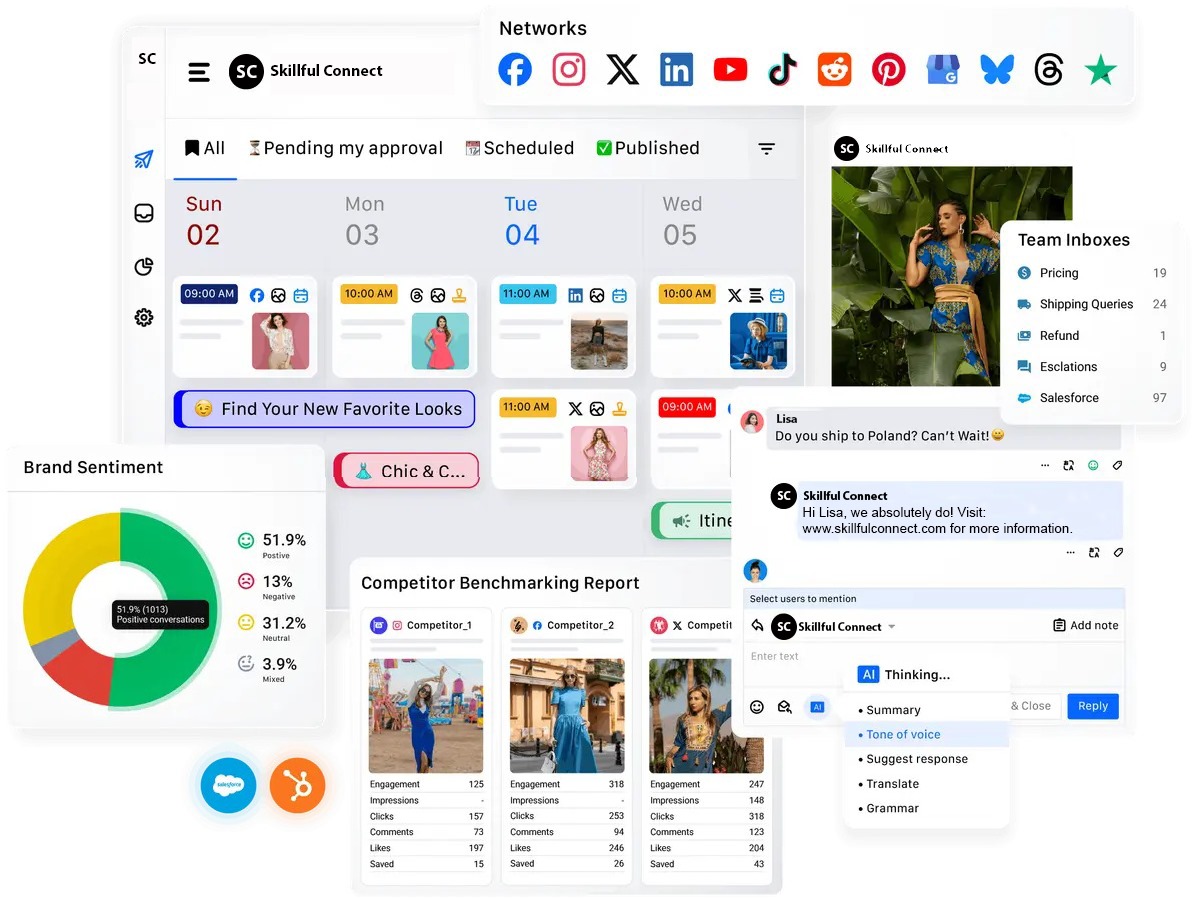Switch to the Scheduled tab
The image size is (1200, 899).
coord(520,148)
